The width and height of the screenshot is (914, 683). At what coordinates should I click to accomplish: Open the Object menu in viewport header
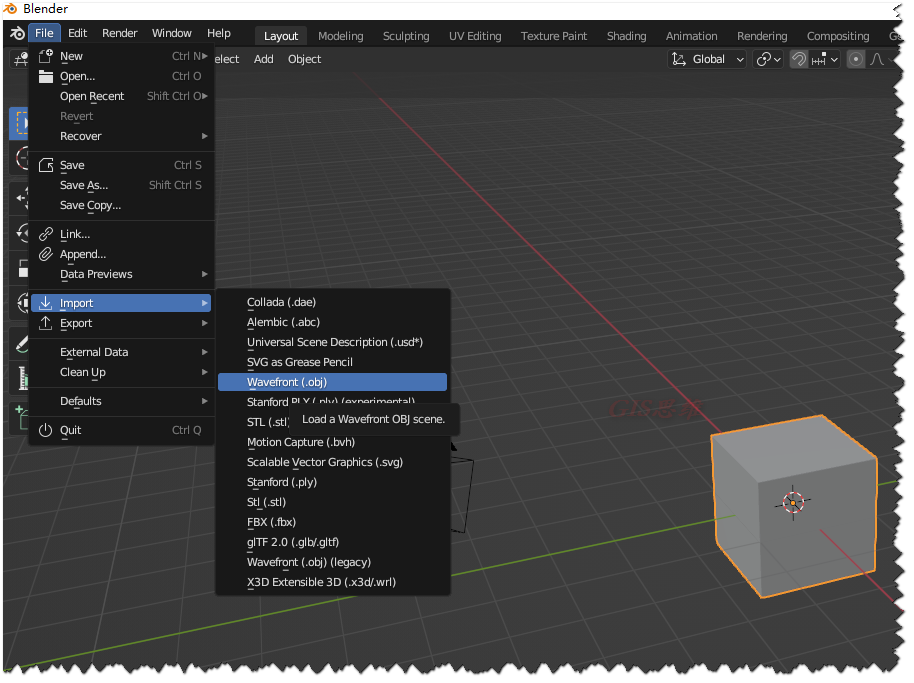point(304,59)
